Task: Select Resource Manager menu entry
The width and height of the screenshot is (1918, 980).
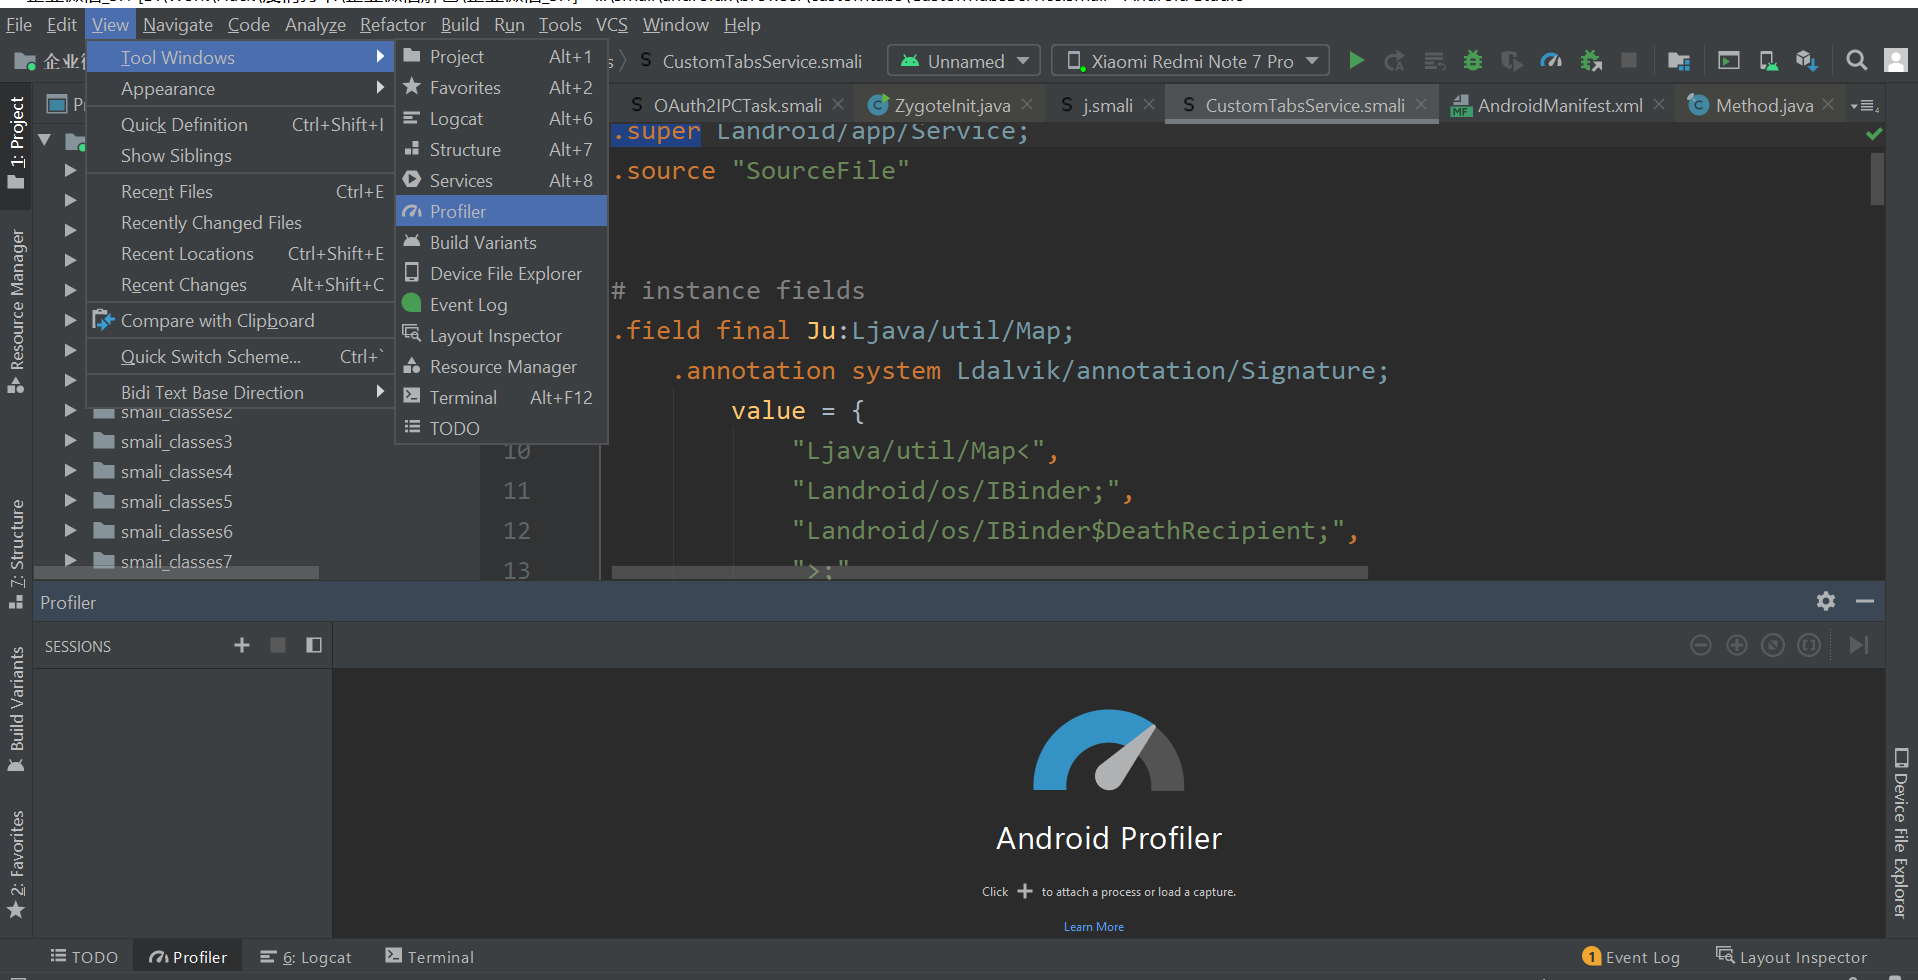Action: [501, 366]
